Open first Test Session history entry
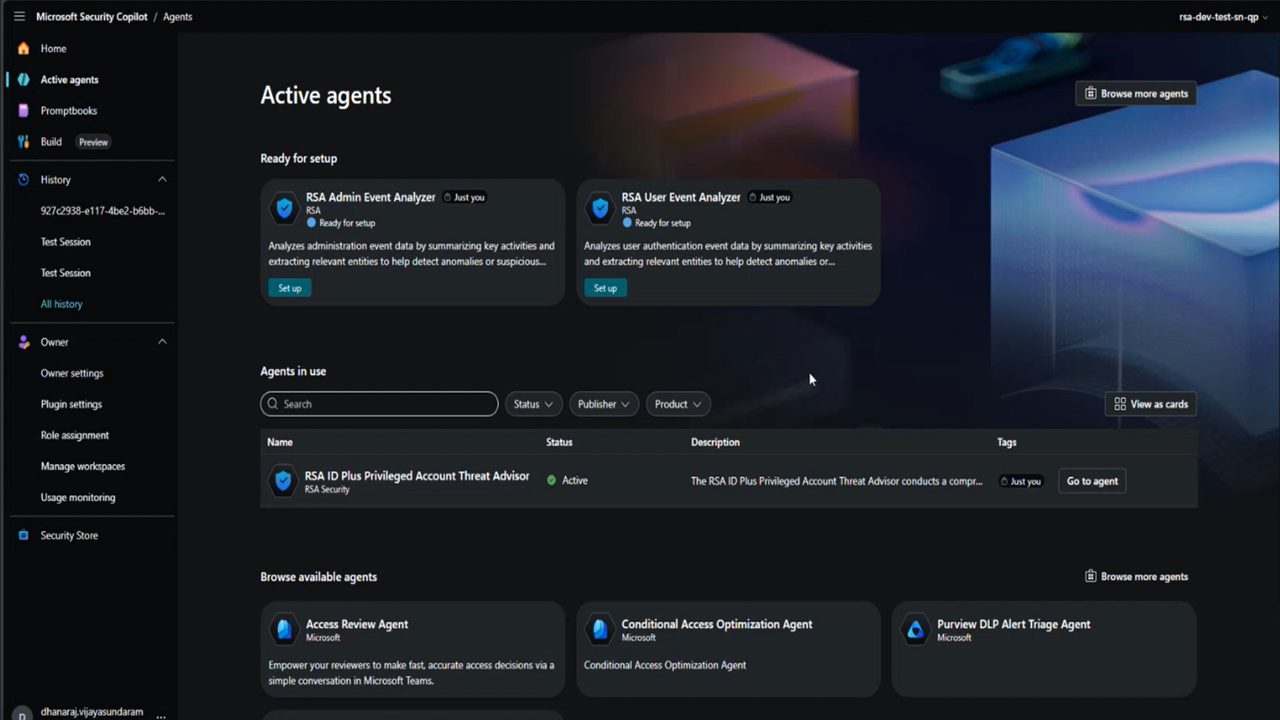The height and width of the screenshot is (720, 1280). (x=66, y=242)
